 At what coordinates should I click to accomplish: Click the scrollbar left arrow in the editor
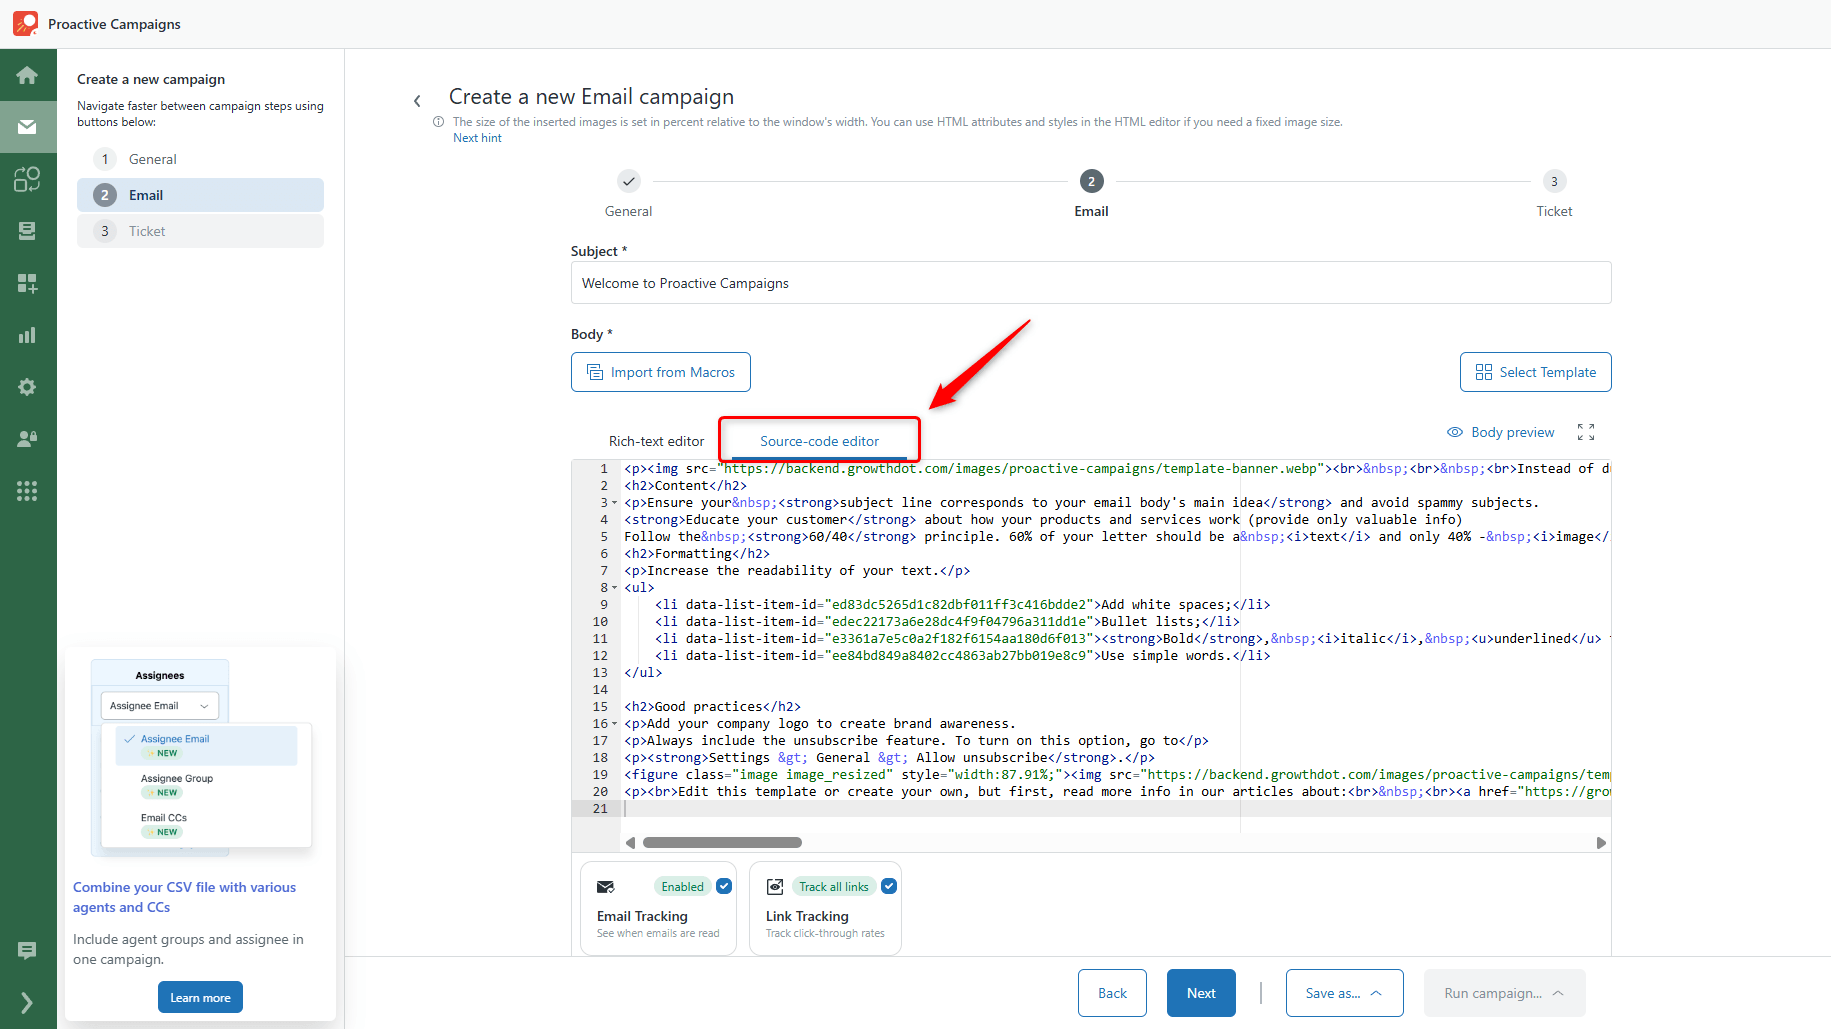[630, 843]
